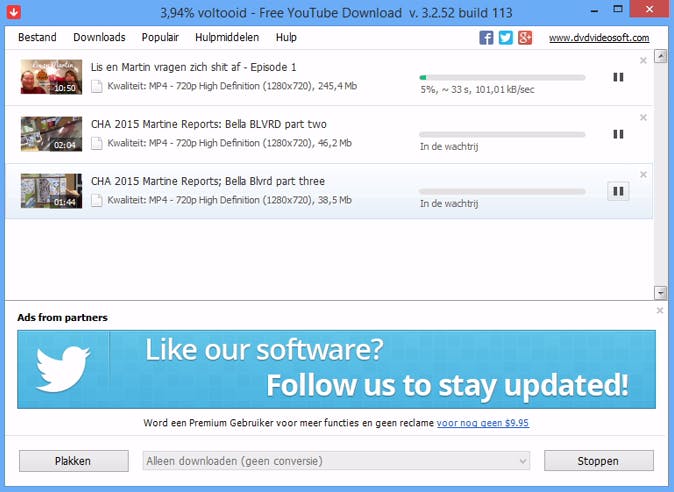This screenshot has width=674, height=492.
Task: Select title 'Lis en Martin vragen zich shit af - Episode 1'
Action: (x=193, y=67)
